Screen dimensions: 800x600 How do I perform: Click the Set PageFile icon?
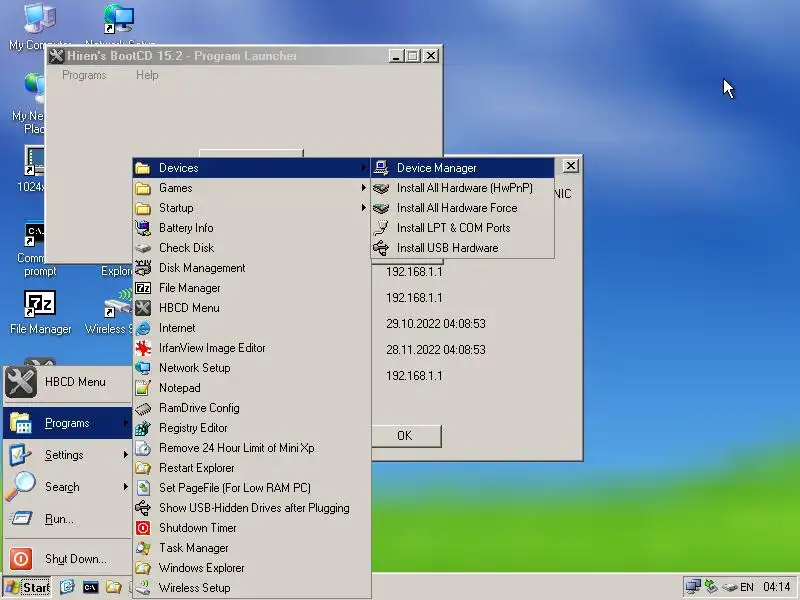click(x=143, y=488)
